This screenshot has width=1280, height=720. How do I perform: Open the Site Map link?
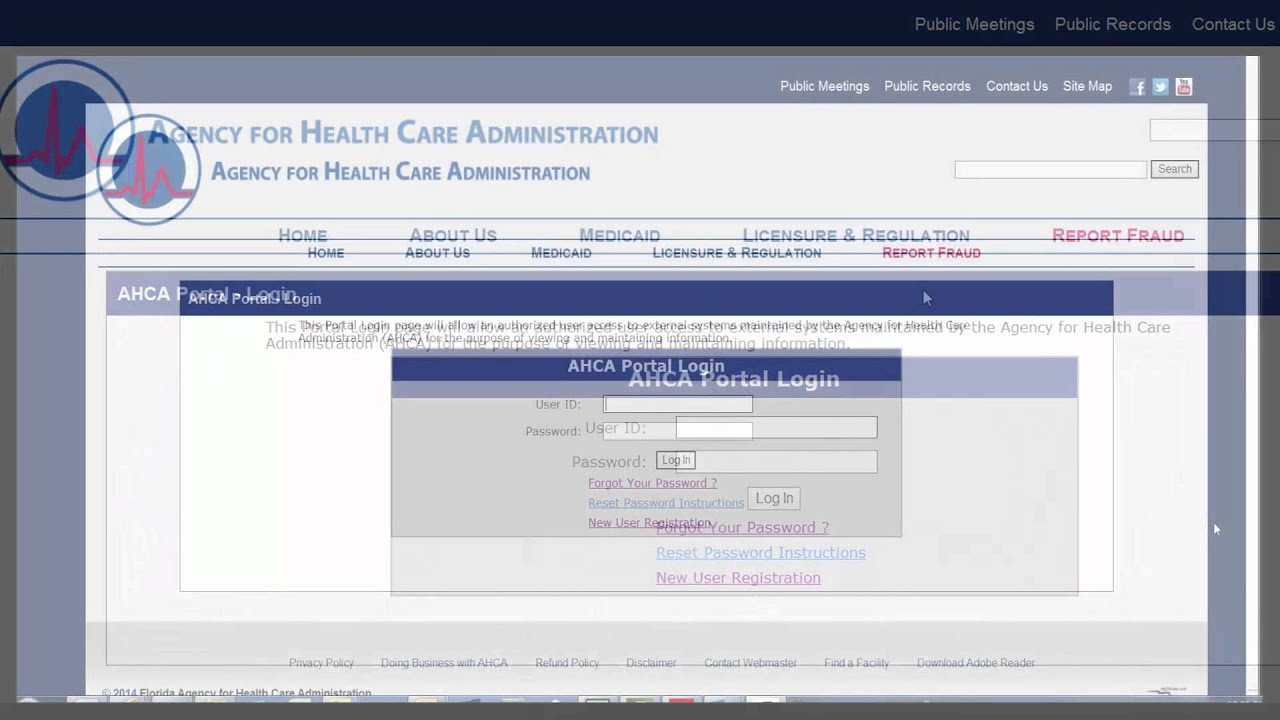pyautogui.click(x=1087, y=86)
